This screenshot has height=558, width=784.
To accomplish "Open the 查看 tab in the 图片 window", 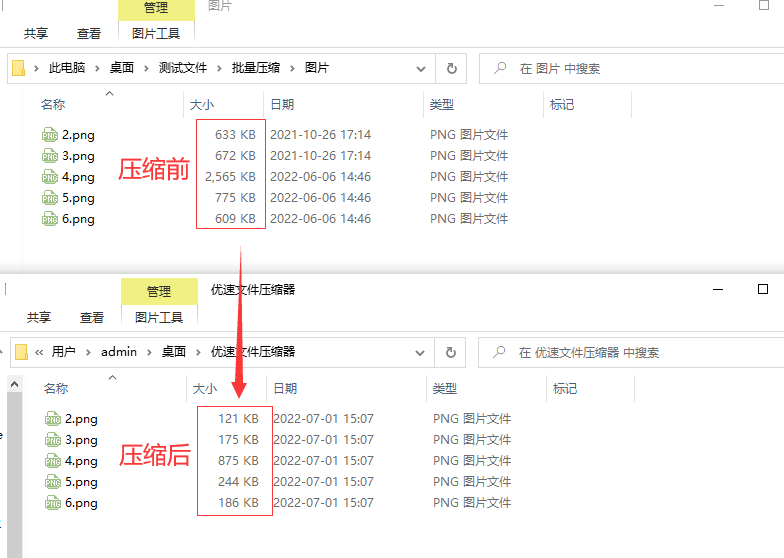I will (x=89, y=33).
